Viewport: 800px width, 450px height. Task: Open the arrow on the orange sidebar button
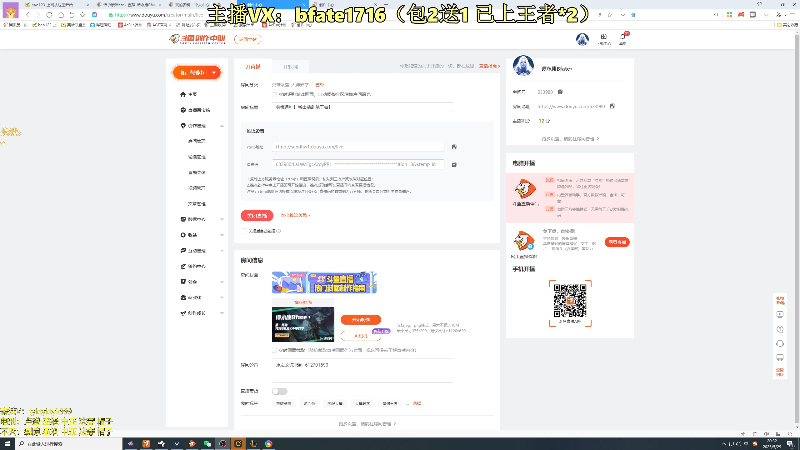point(214,73)
